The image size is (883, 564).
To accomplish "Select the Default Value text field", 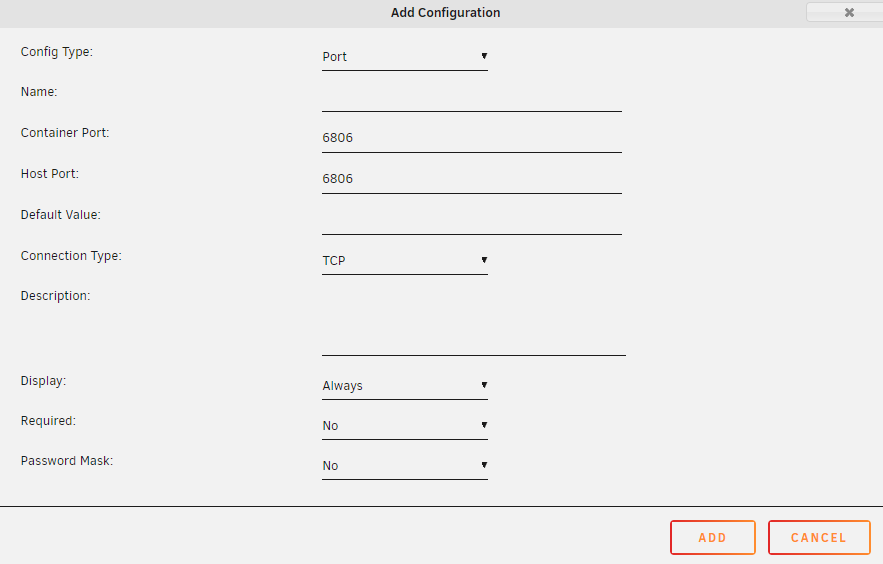I will (x=471, y=220).
